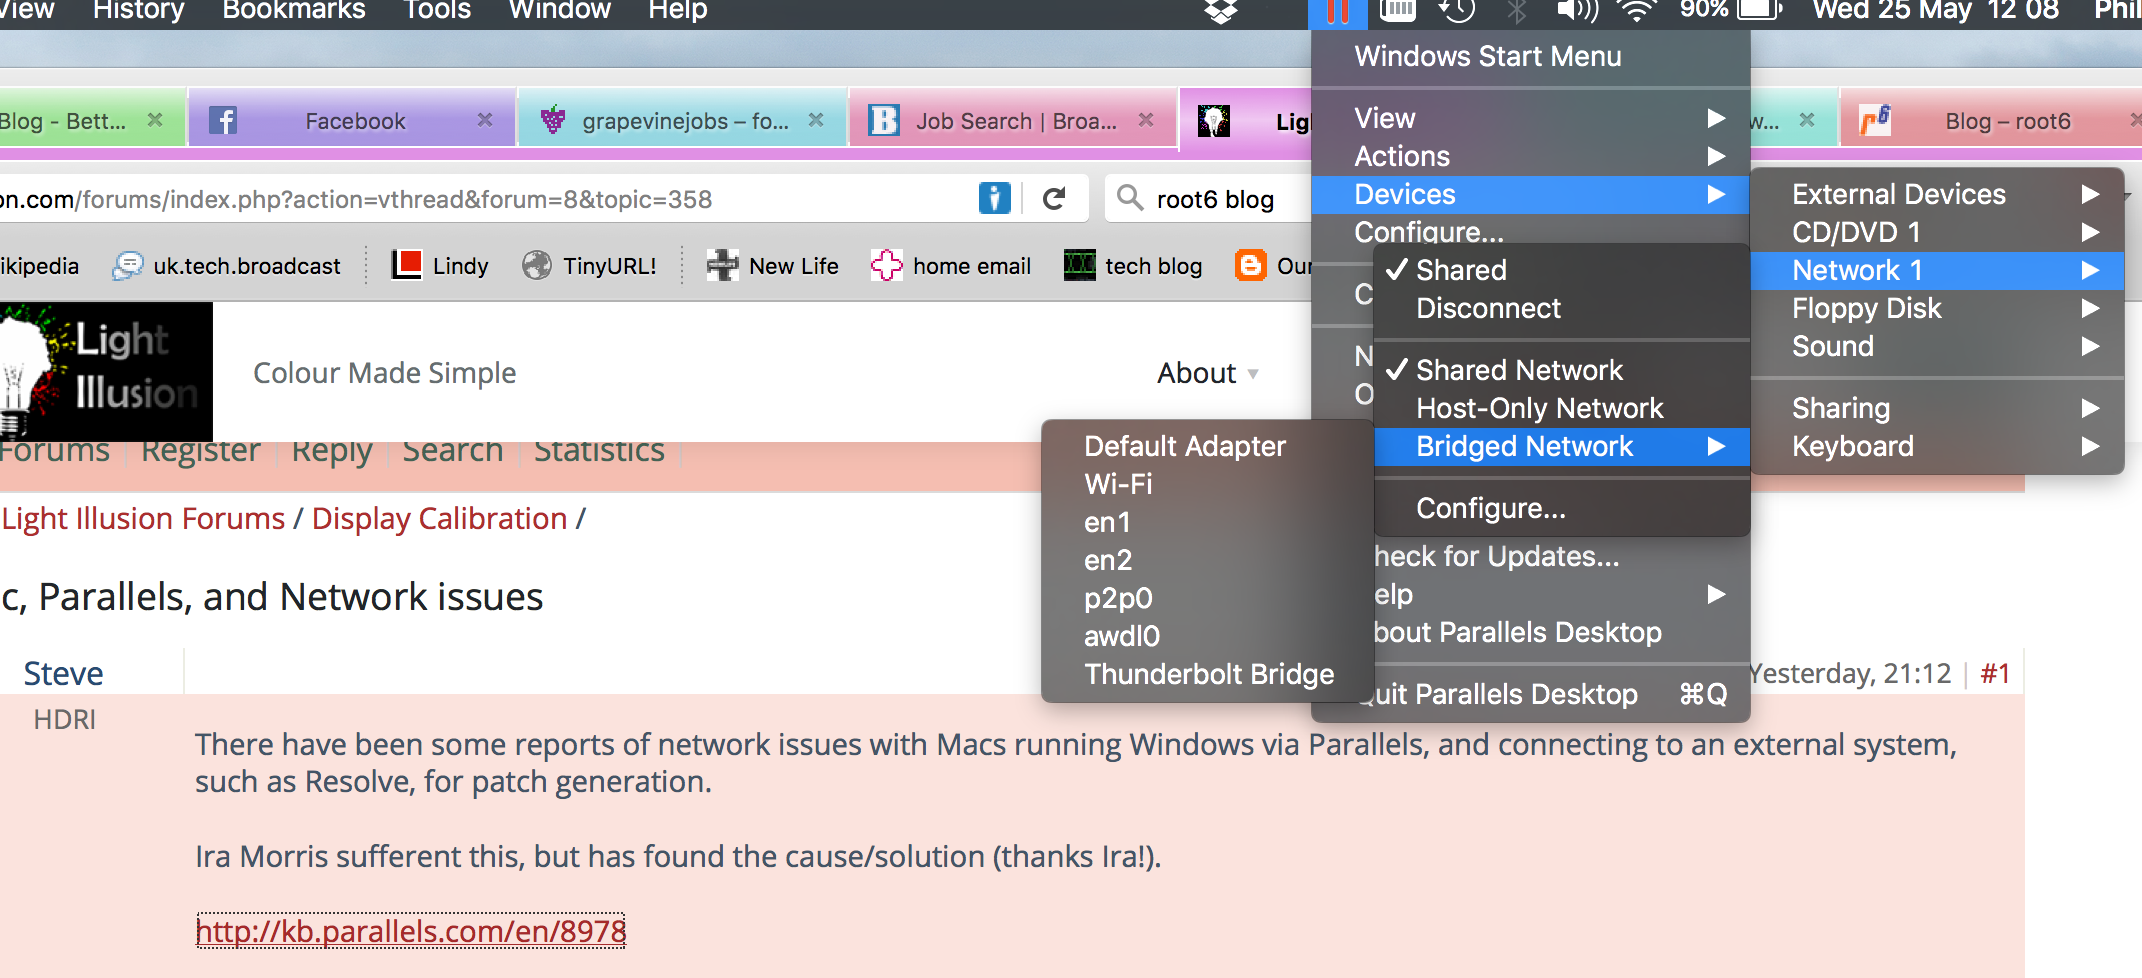Click the Bluetooth menu bar icon
The width and height of the screenshot is (2142, 978).
[x=1517, y=11]
